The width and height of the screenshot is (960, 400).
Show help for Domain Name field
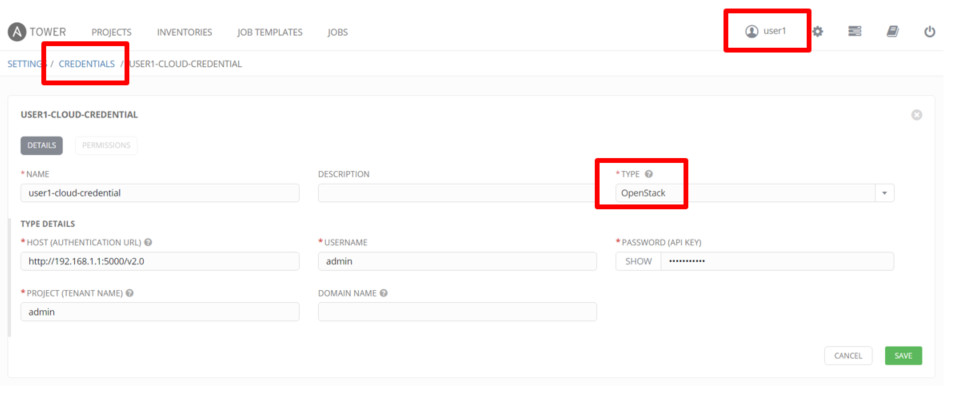[x=383, y=293]
